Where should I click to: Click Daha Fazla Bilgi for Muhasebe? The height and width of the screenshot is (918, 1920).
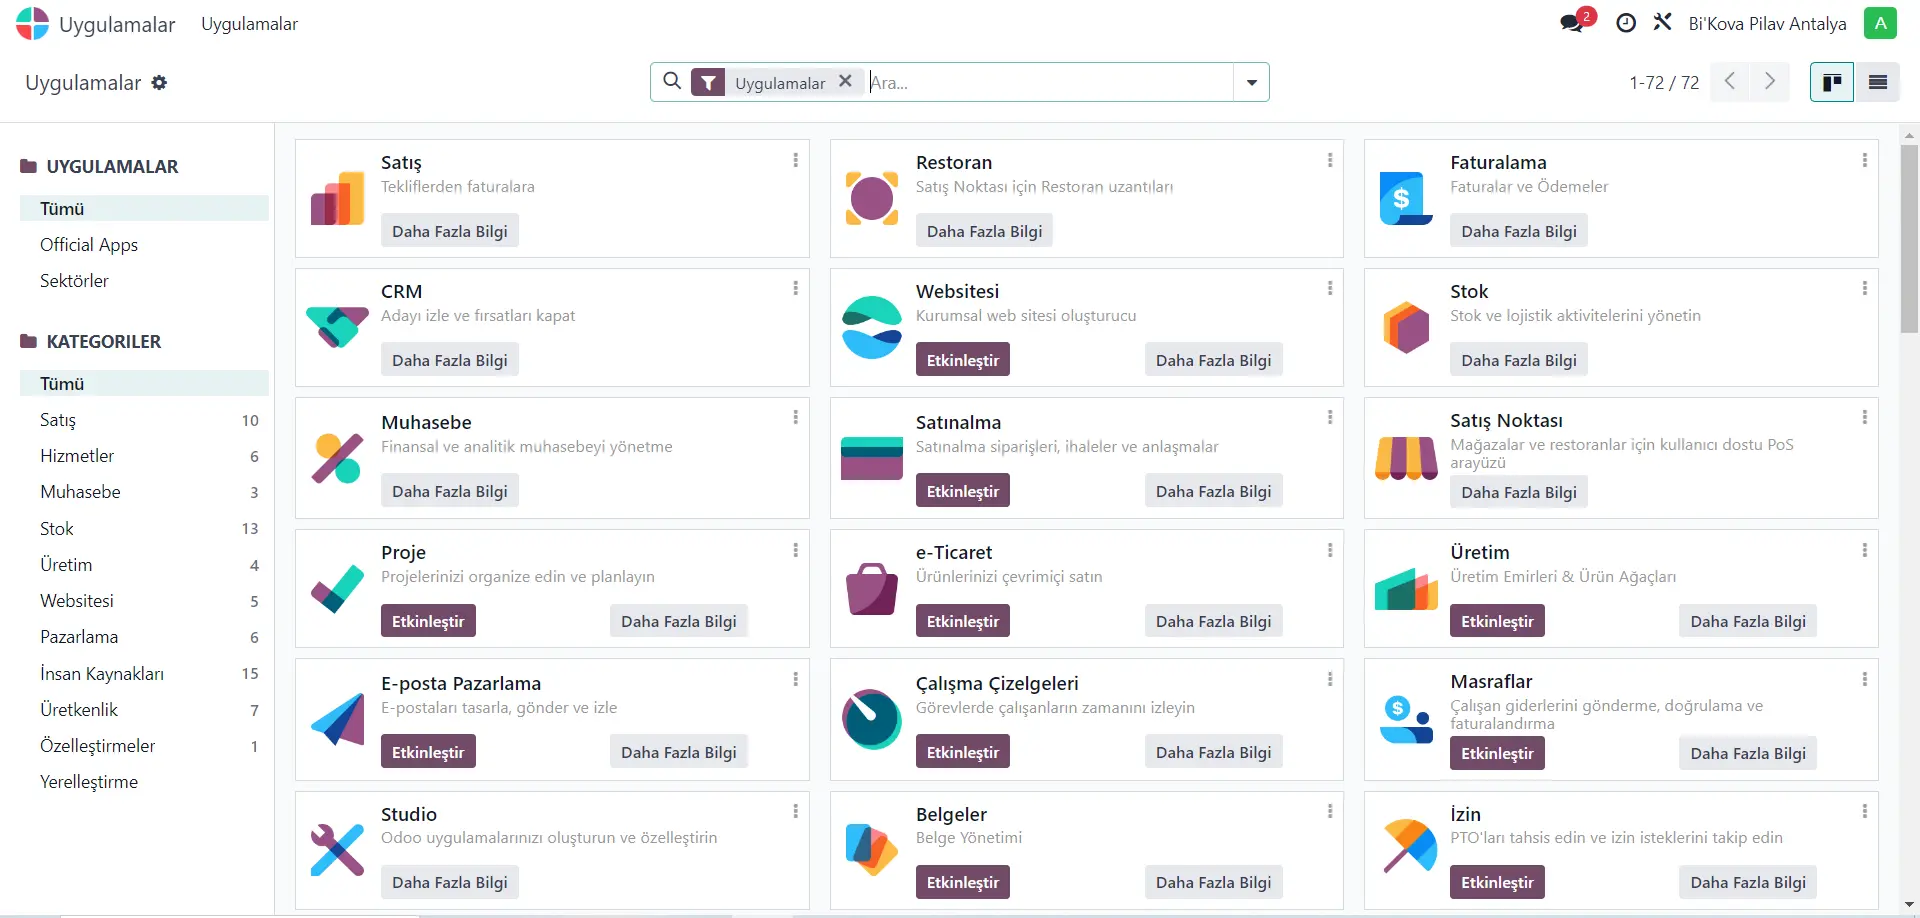(449, 491)
